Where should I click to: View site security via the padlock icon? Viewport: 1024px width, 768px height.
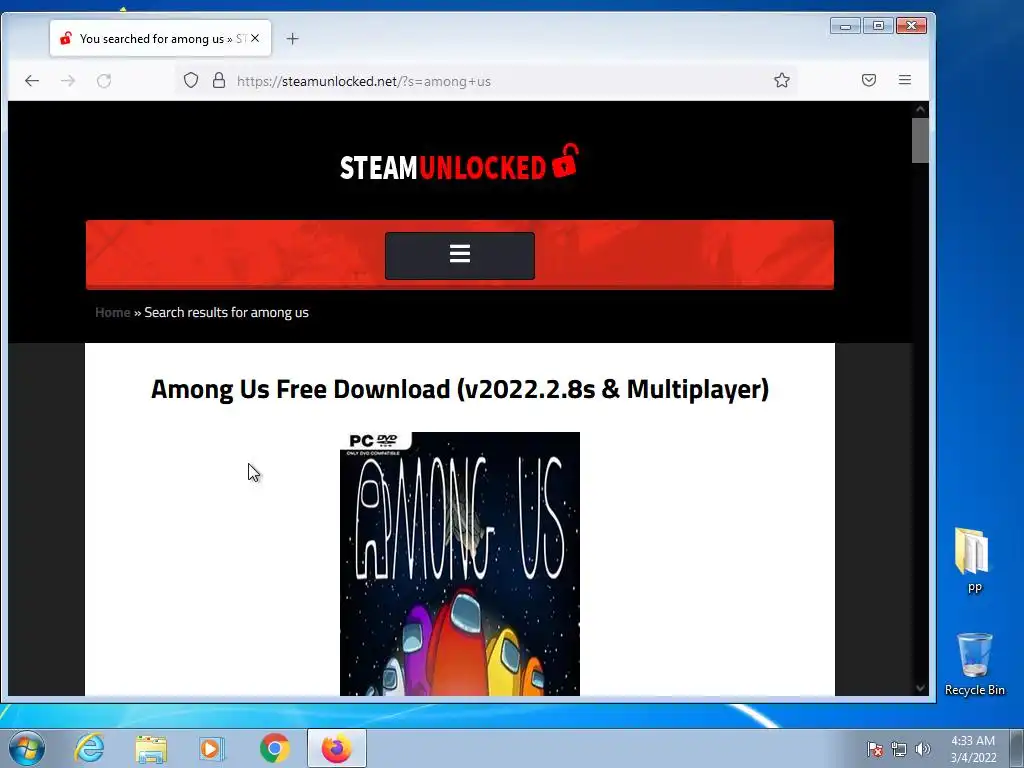click(219, 80)
